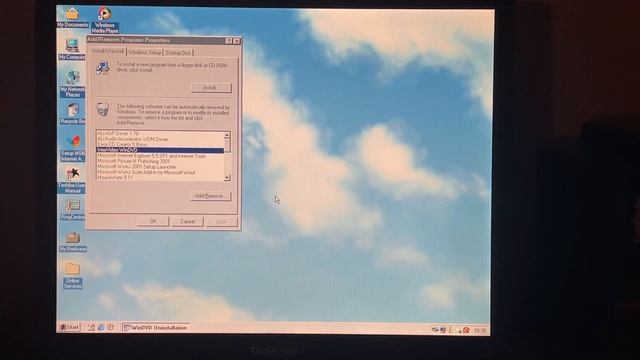Switch to the Startup Disk tab
640x360 pixels.
(178, 53)
